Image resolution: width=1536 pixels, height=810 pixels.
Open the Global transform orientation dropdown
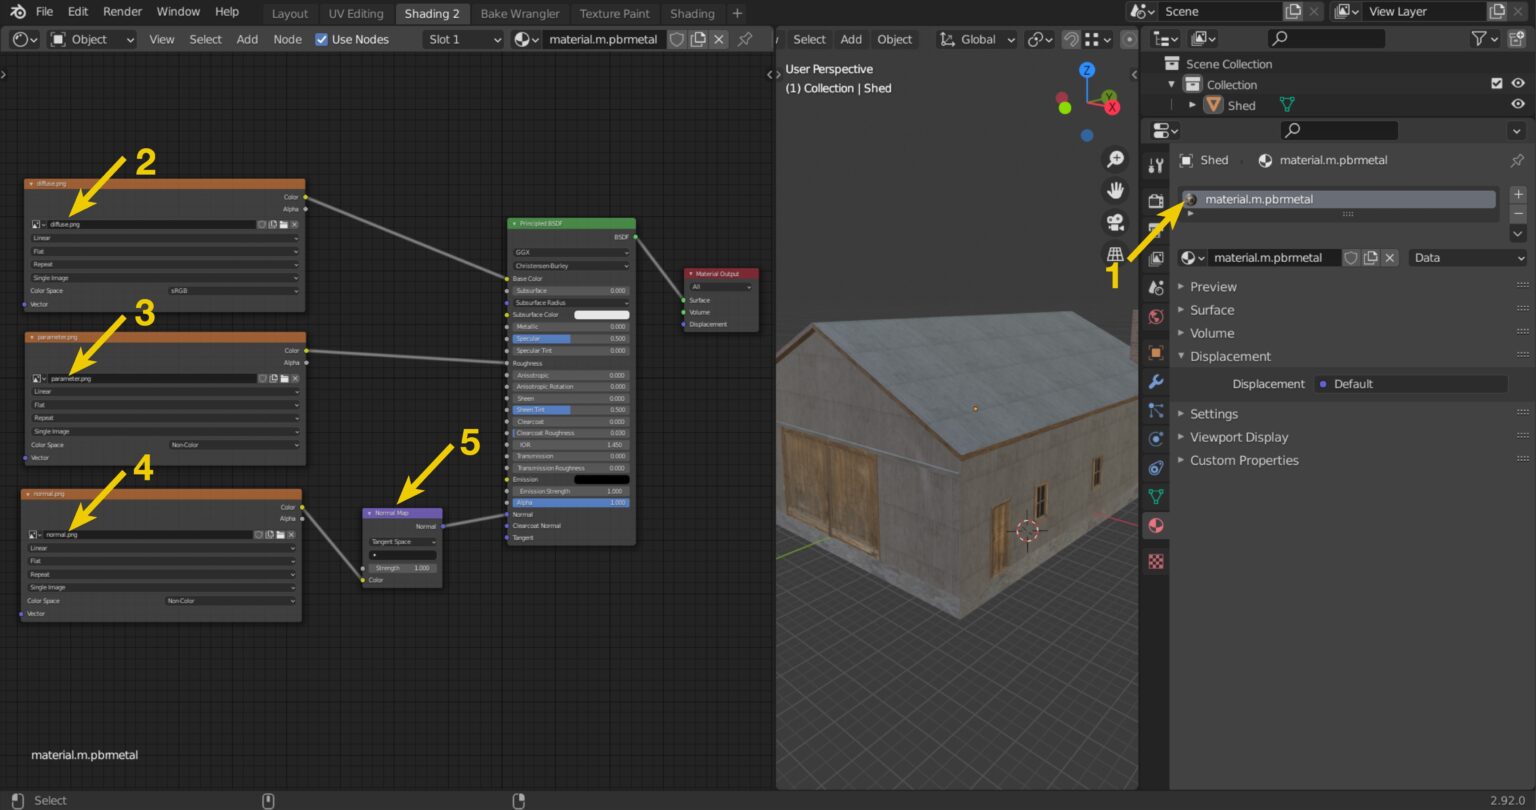(x=977, y=39)
